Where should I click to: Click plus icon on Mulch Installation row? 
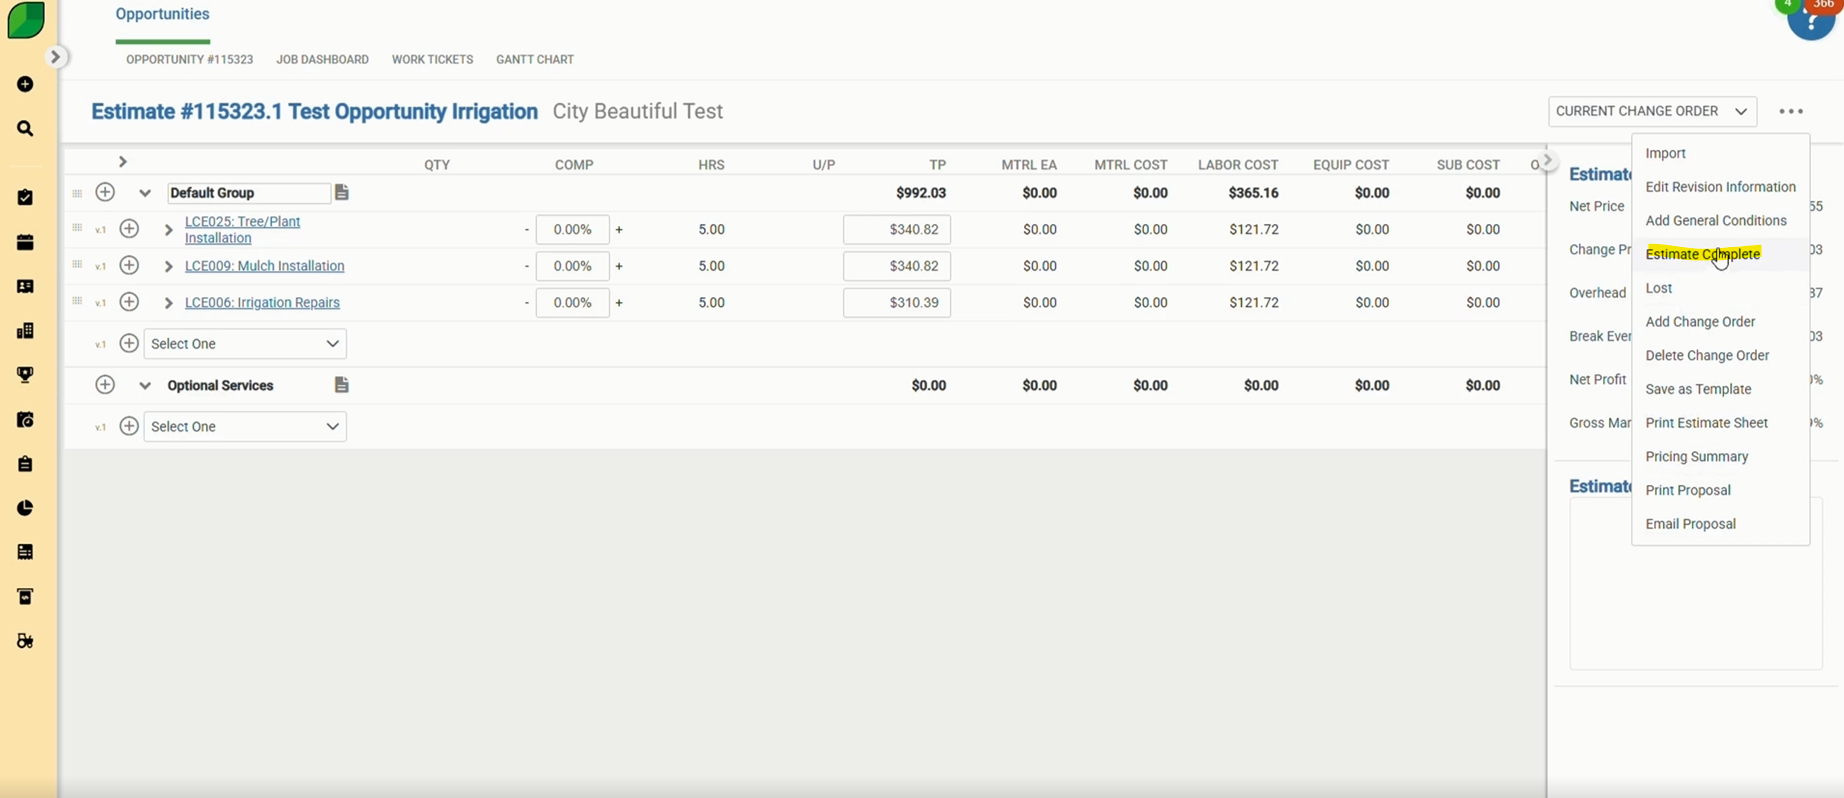(x=129, y=265)
